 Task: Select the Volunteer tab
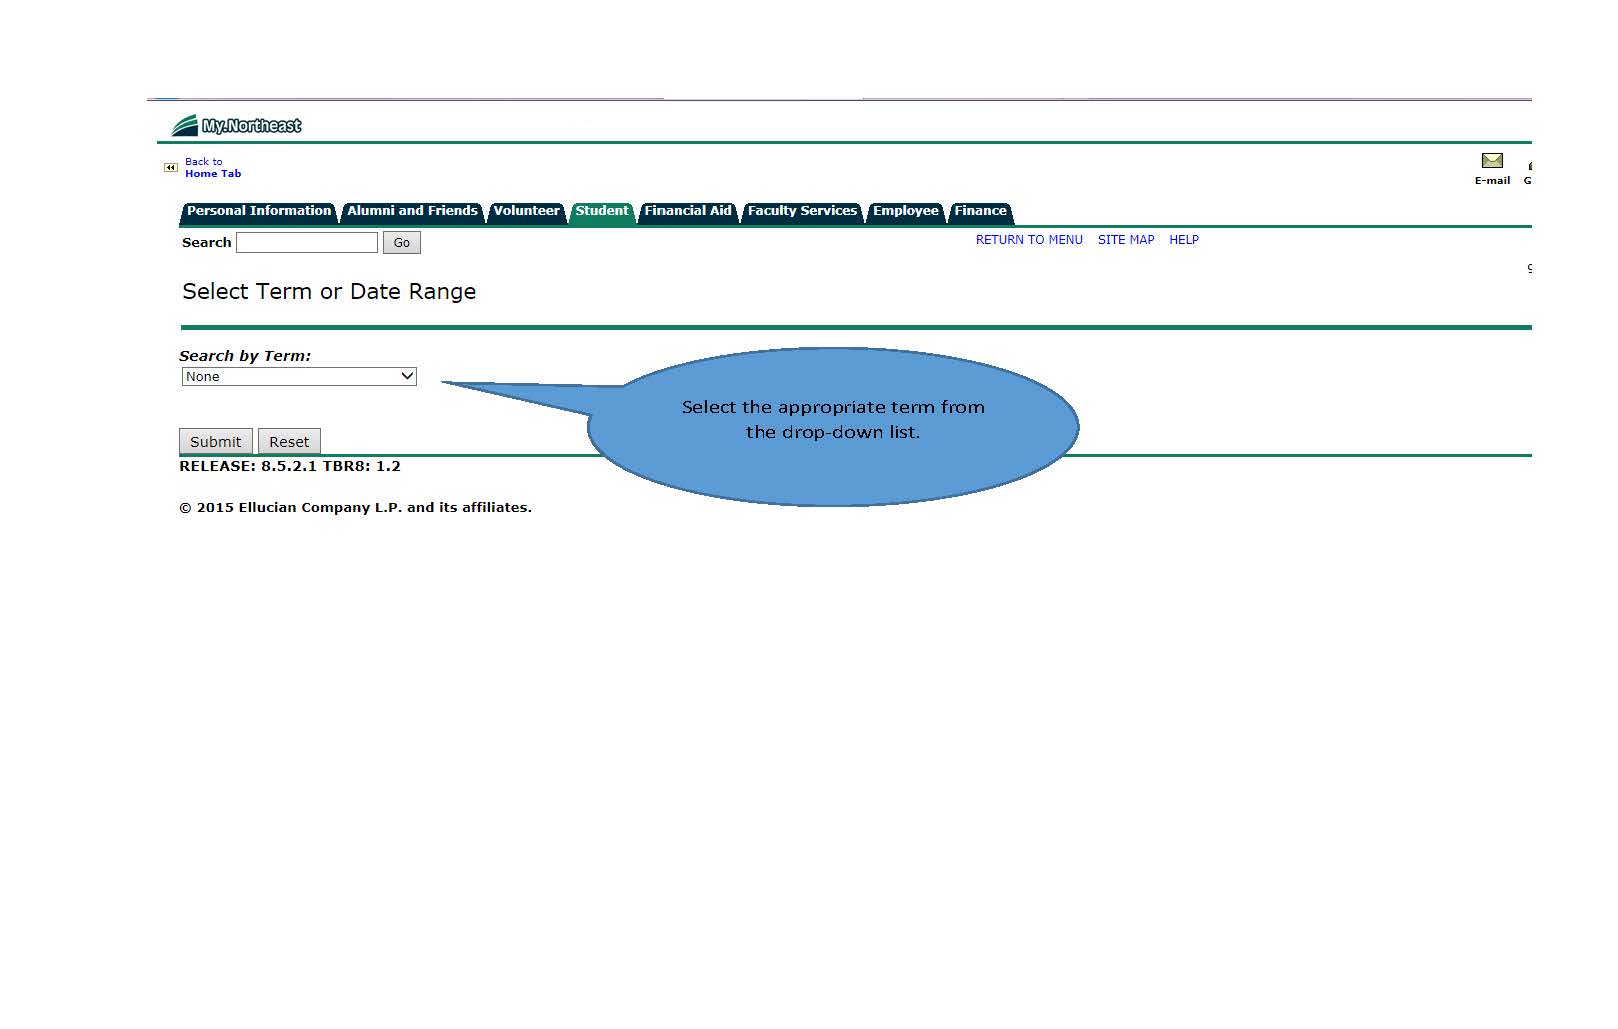(x=526, y=211)
